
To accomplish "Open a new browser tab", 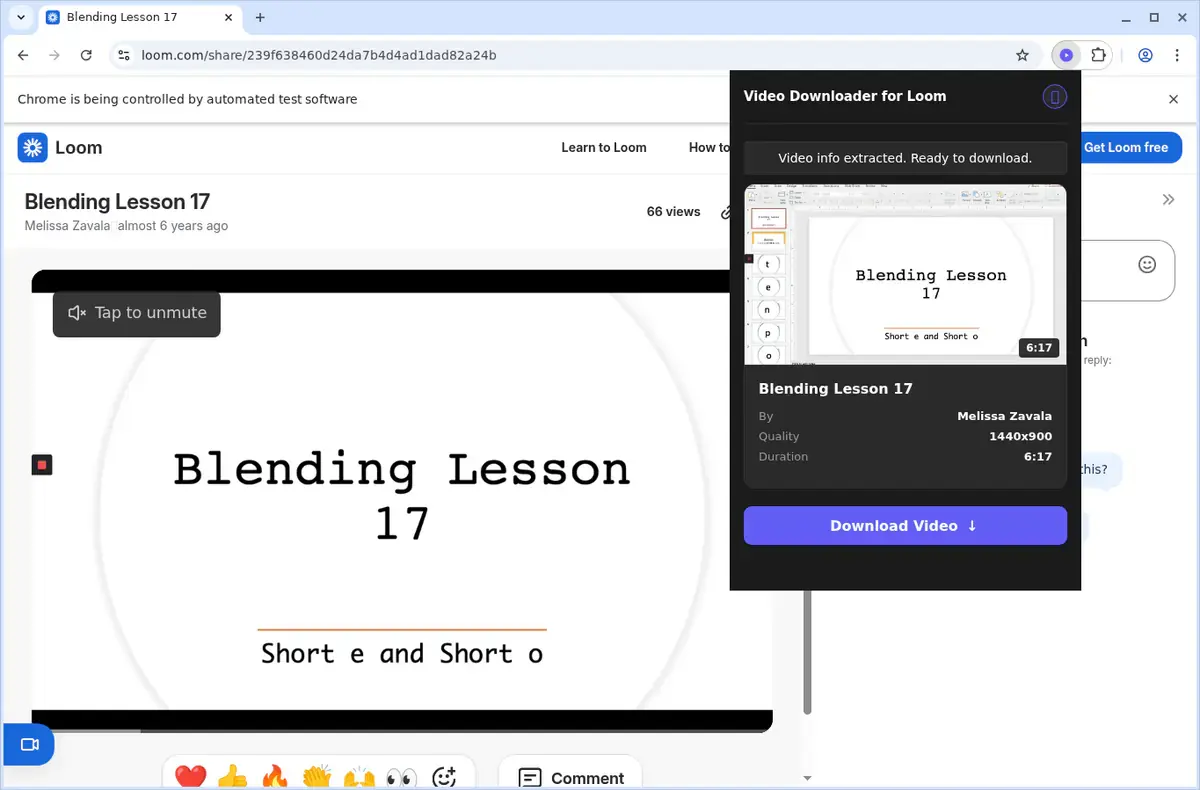I will [x=260, y=17].
